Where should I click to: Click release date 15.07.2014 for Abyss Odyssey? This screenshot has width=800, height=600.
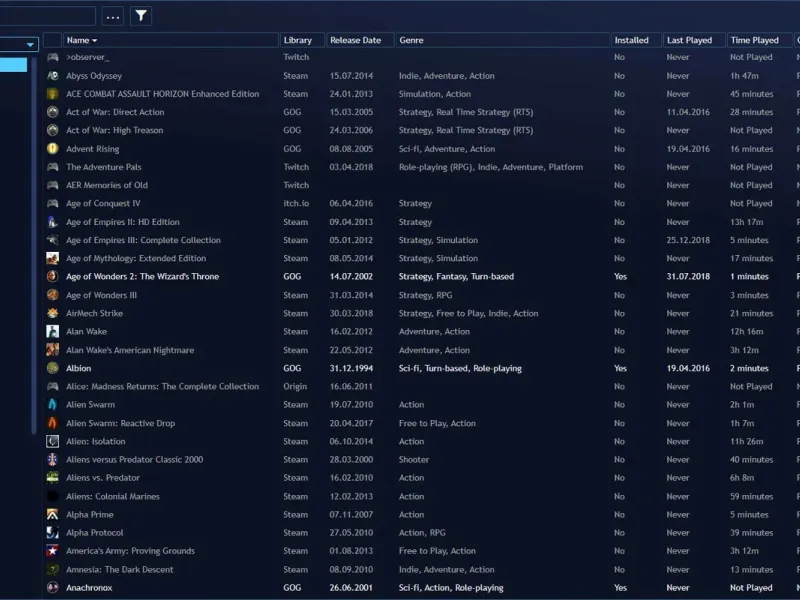(351, 76)
